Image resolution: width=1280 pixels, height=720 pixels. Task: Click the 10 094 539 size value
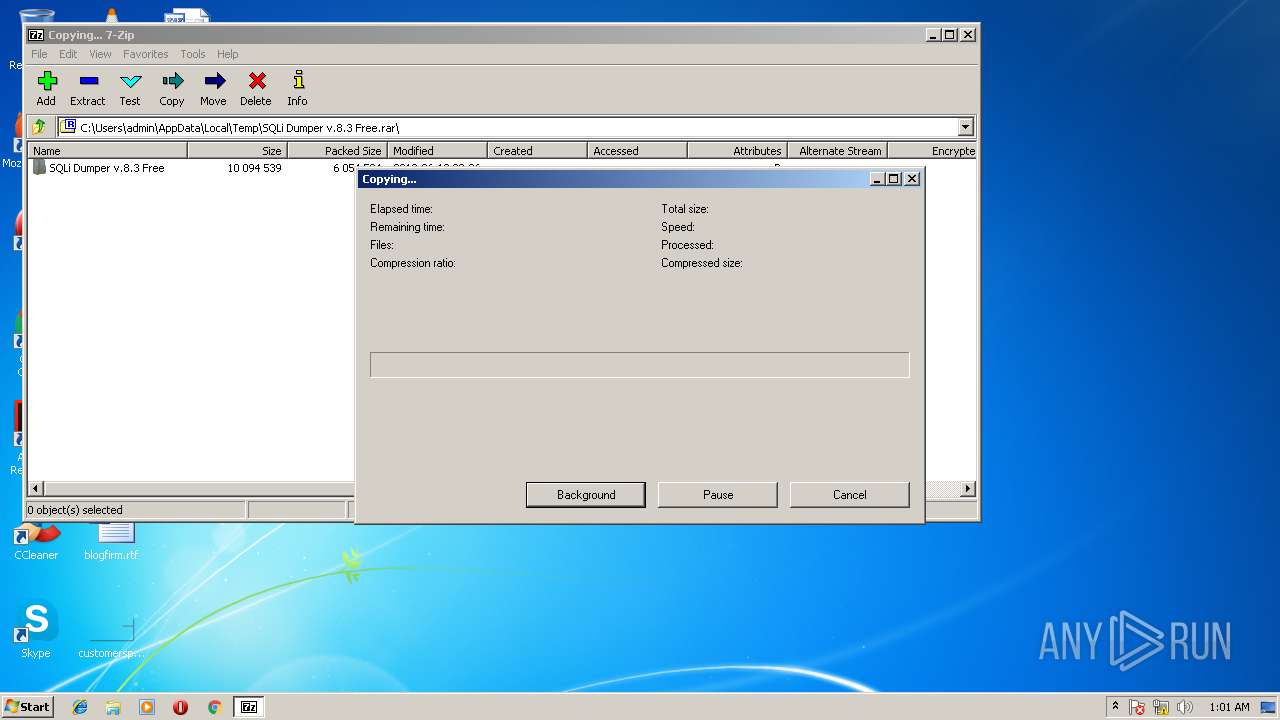(x=254, y=168)
